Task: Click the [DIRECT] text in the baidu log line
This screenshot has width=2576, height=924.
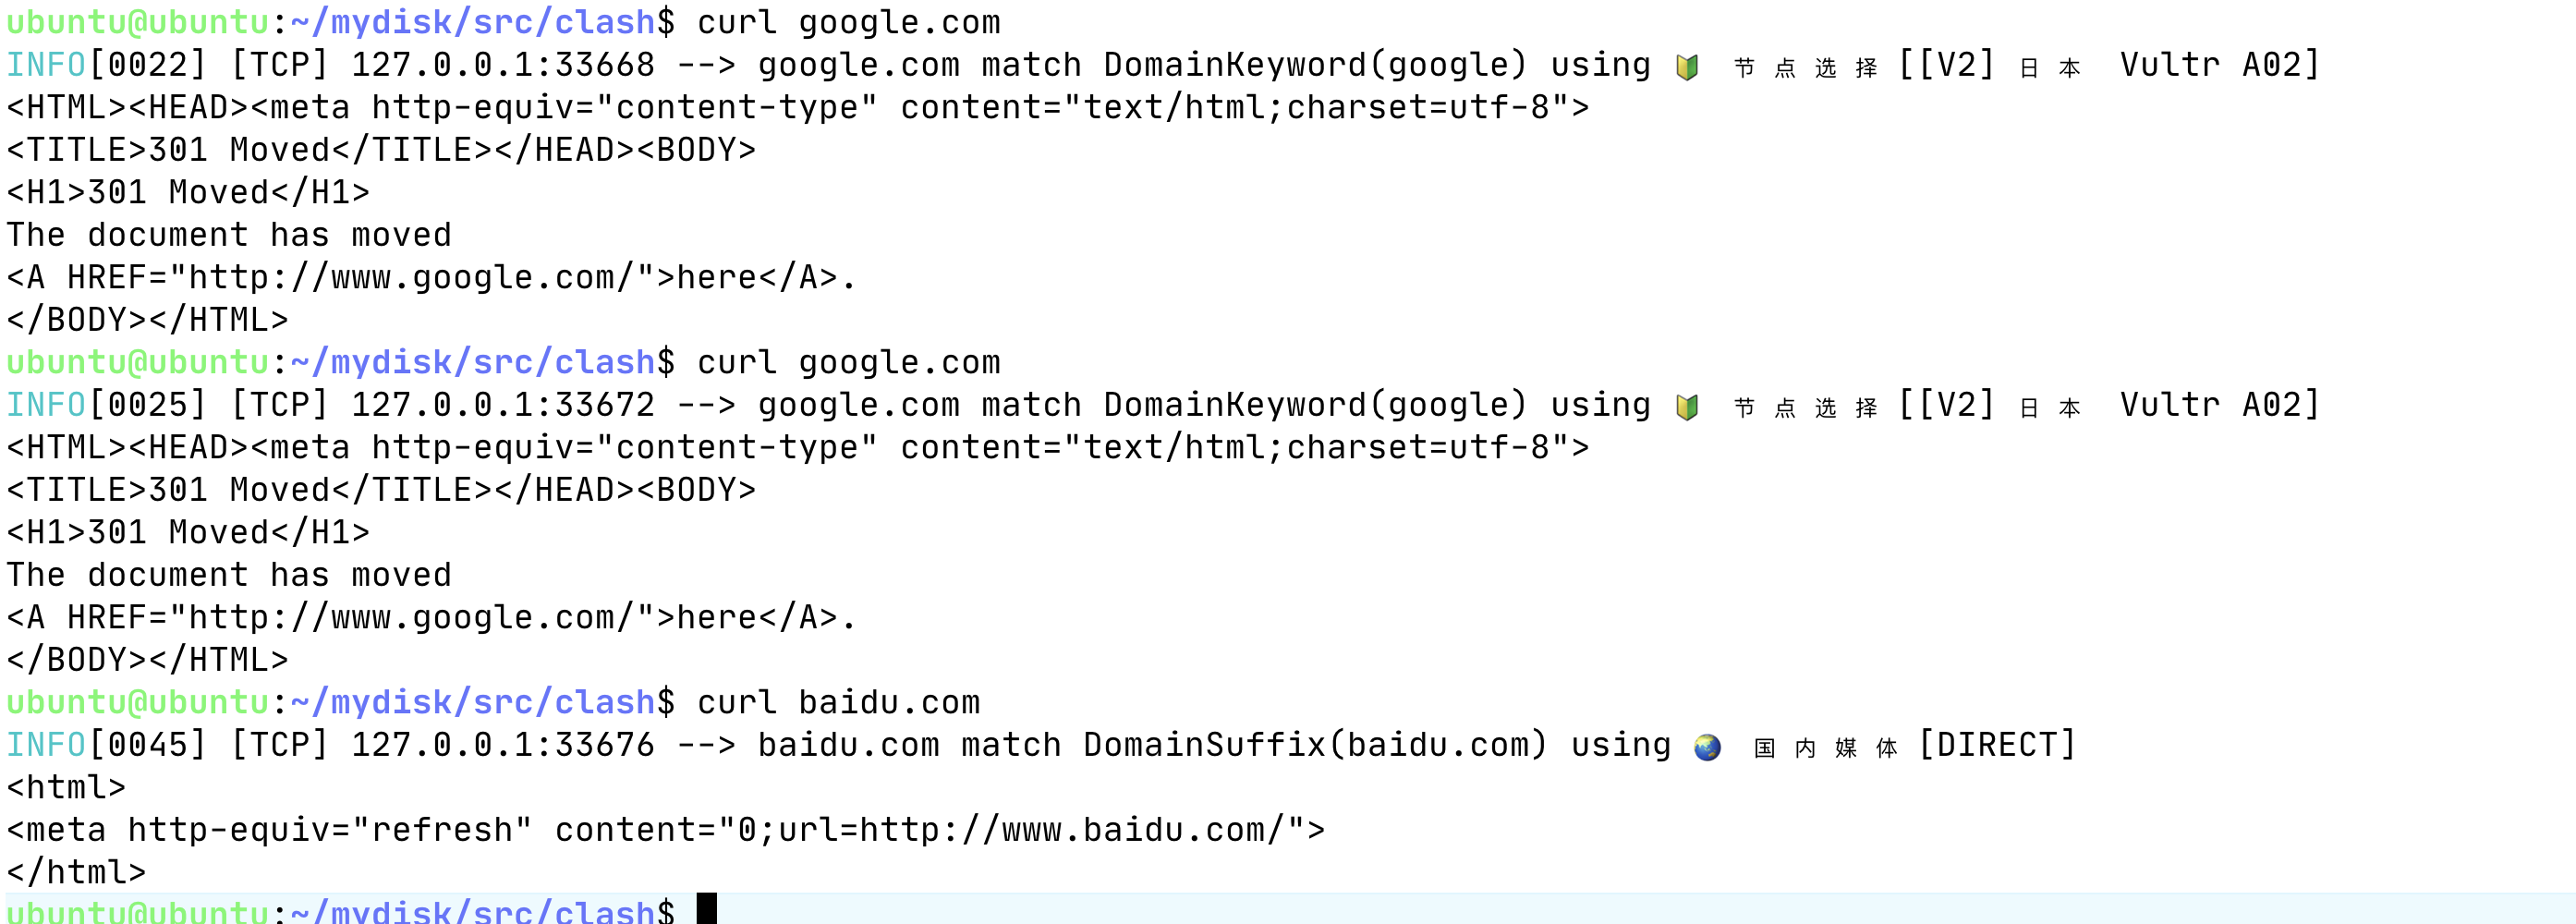Action: pyautogui.click(x=1997, y=745)
